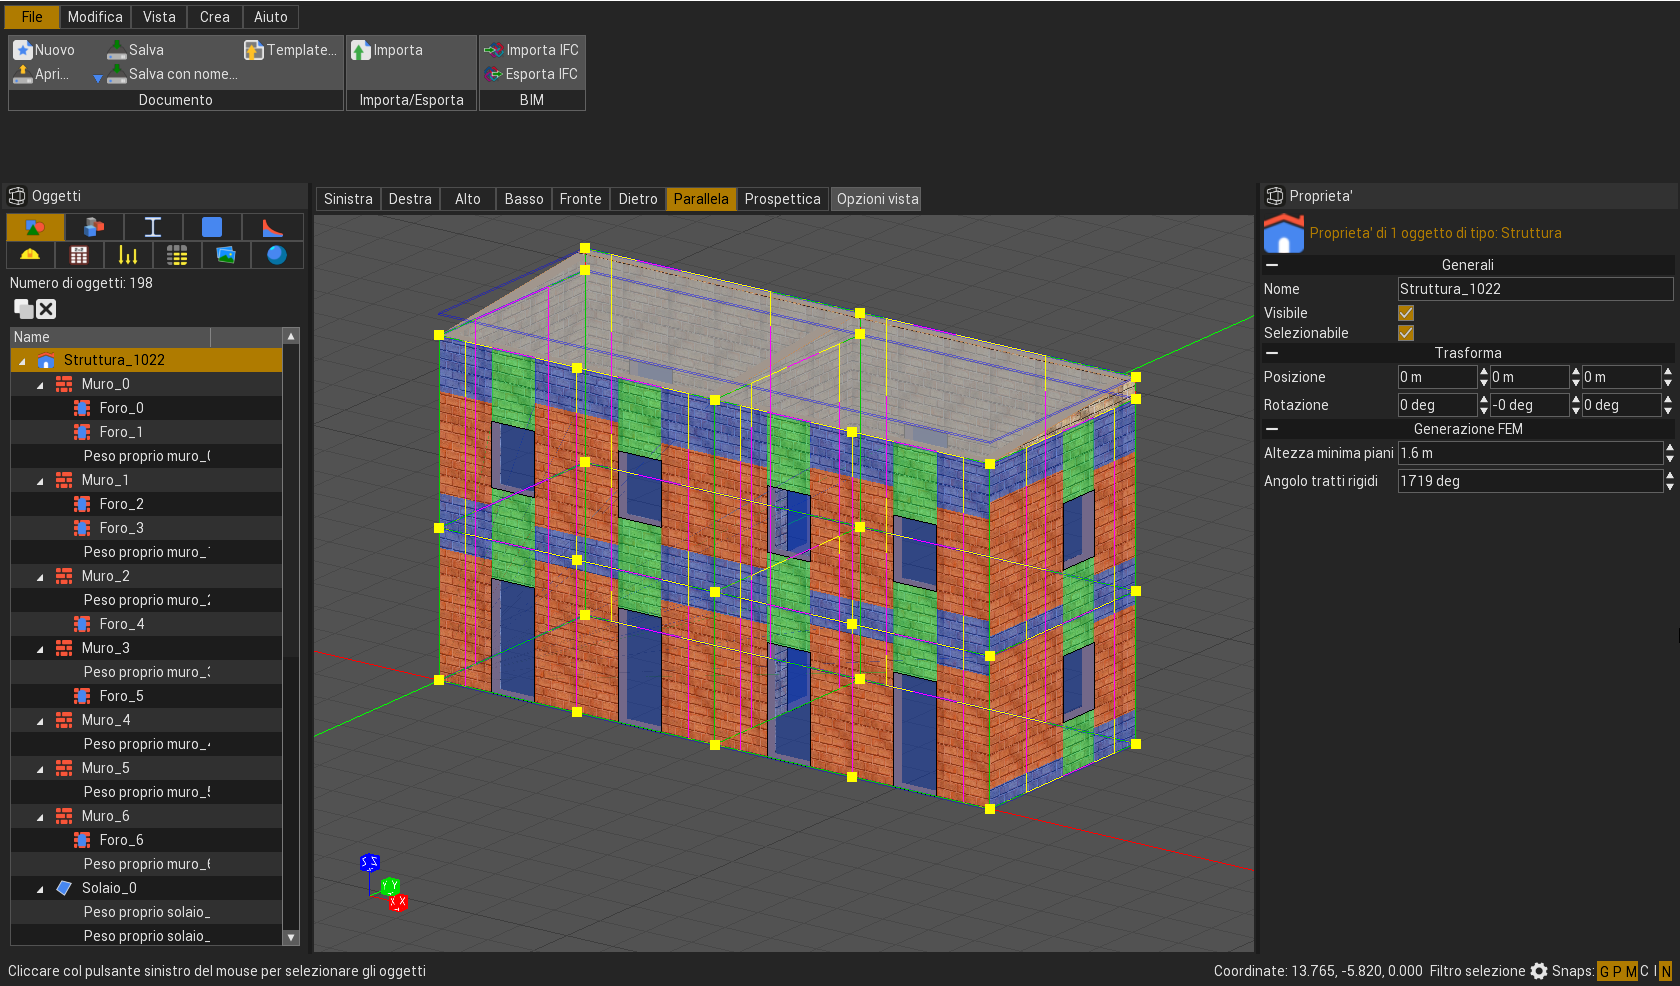Click the Esporta IFC icon
Screen dimensions: 1680x986
(493, 74)
